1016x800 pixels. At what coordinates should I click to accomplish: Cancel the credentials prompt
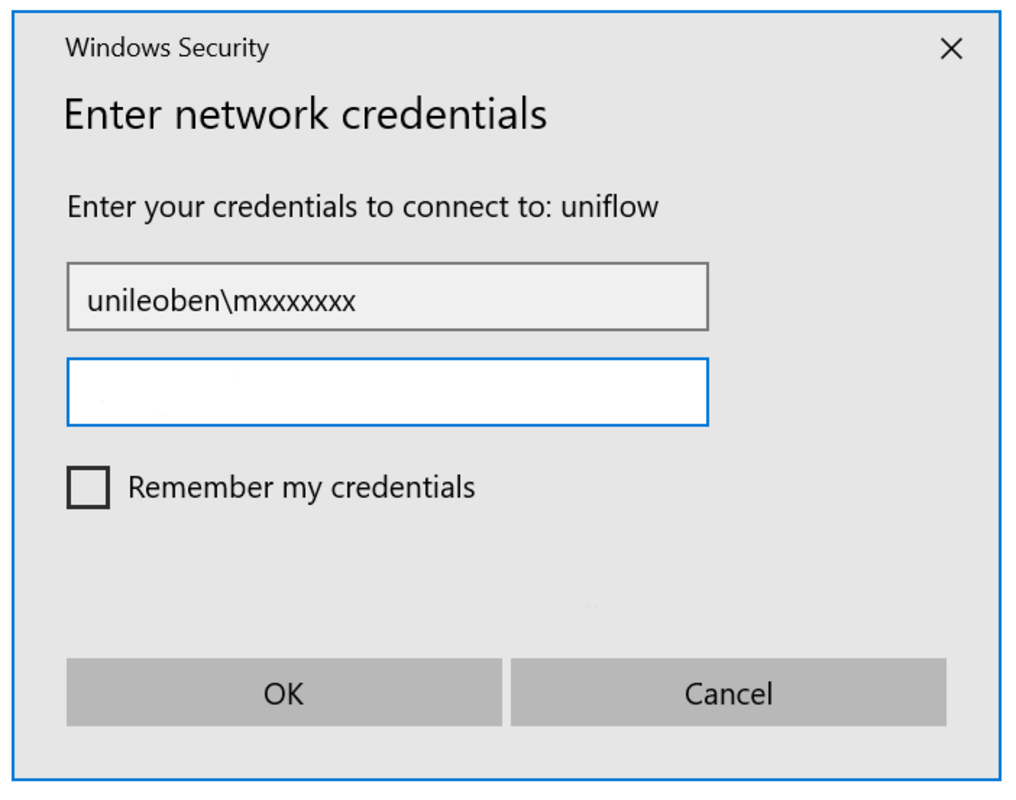[728, 692]
